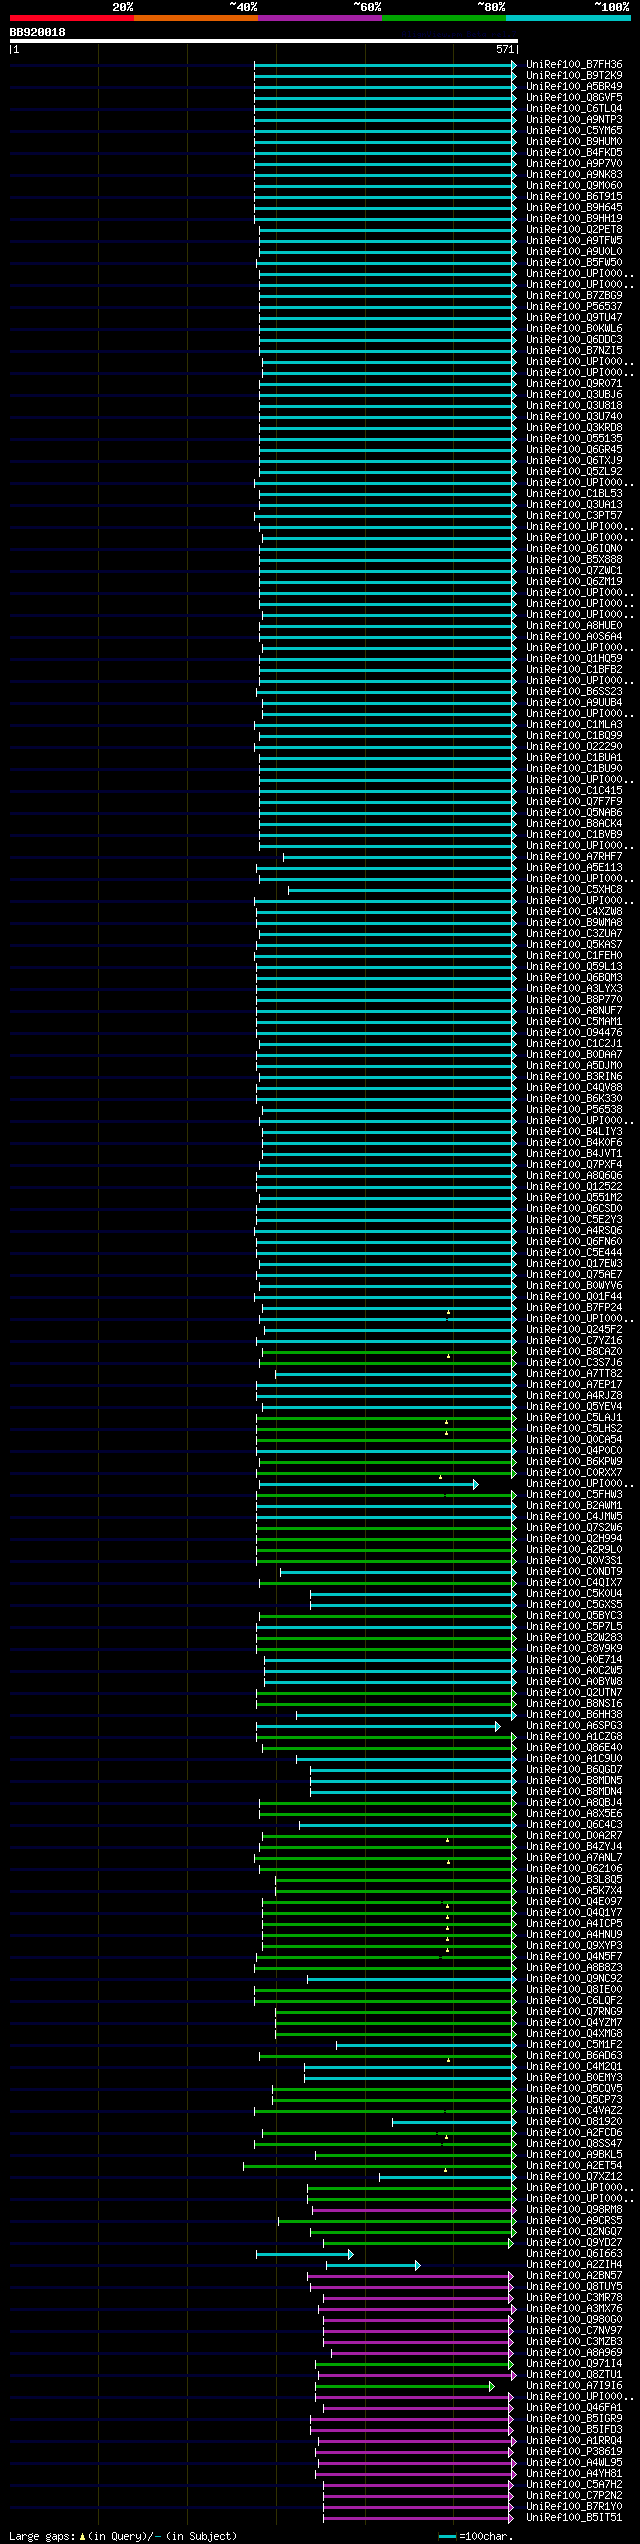Click the orange ~40% identity legend segment
The width and height of the screenshot is (640, 2544).
(196, 18)
